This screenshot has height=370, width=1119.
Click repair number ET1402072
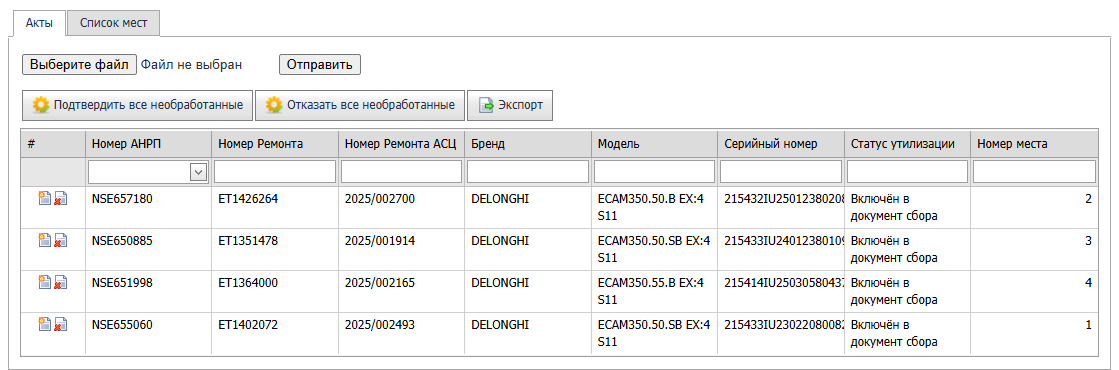[248, 325]
